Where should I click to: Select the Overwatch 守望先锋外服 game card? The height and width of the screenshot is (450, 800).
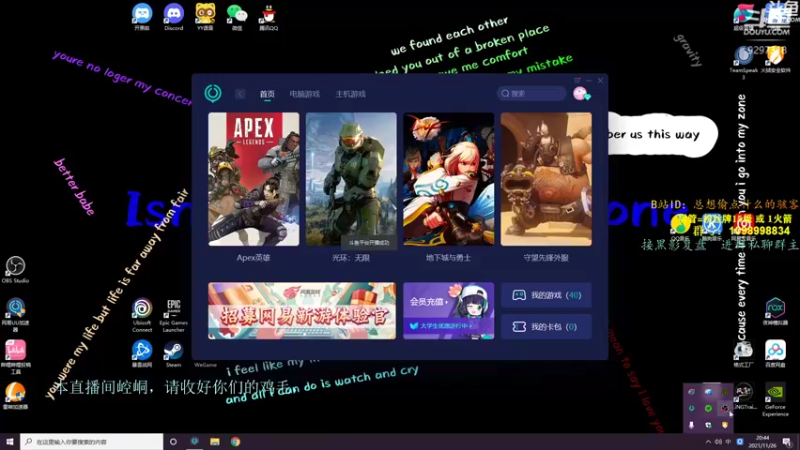tap(546, 179)
